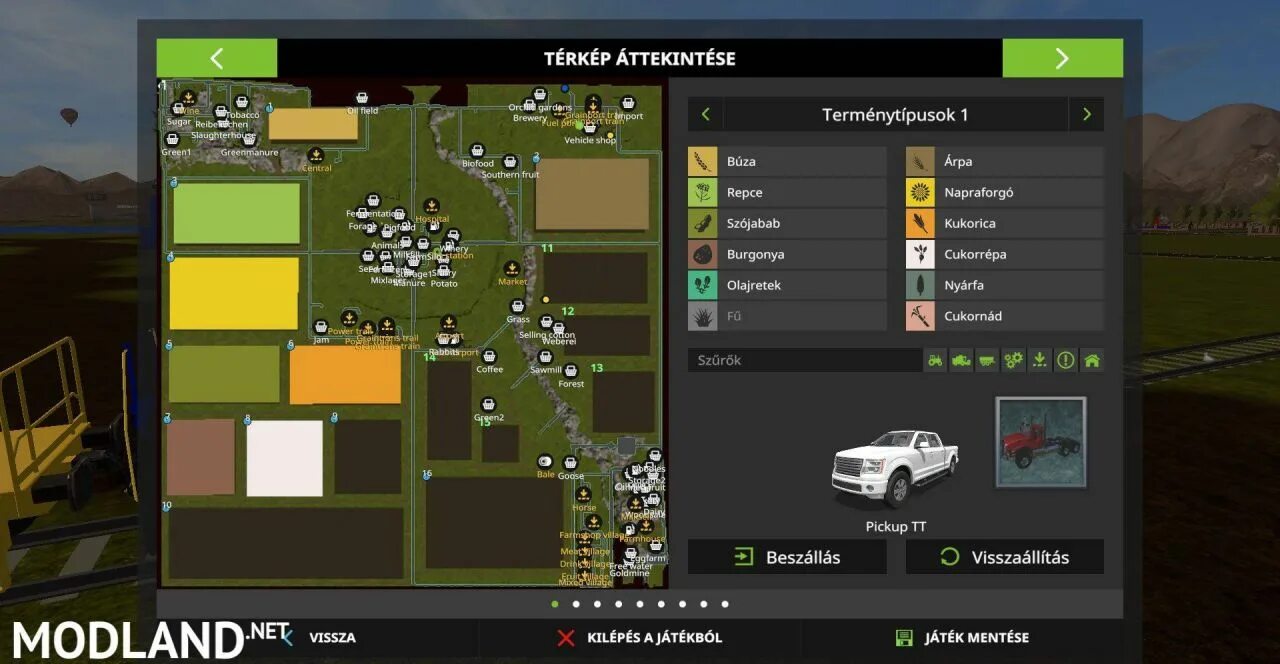The width and height of the screenshot is (1280, 664).
Task: Toggle the house filter icon
Action: click(1092, 361)
